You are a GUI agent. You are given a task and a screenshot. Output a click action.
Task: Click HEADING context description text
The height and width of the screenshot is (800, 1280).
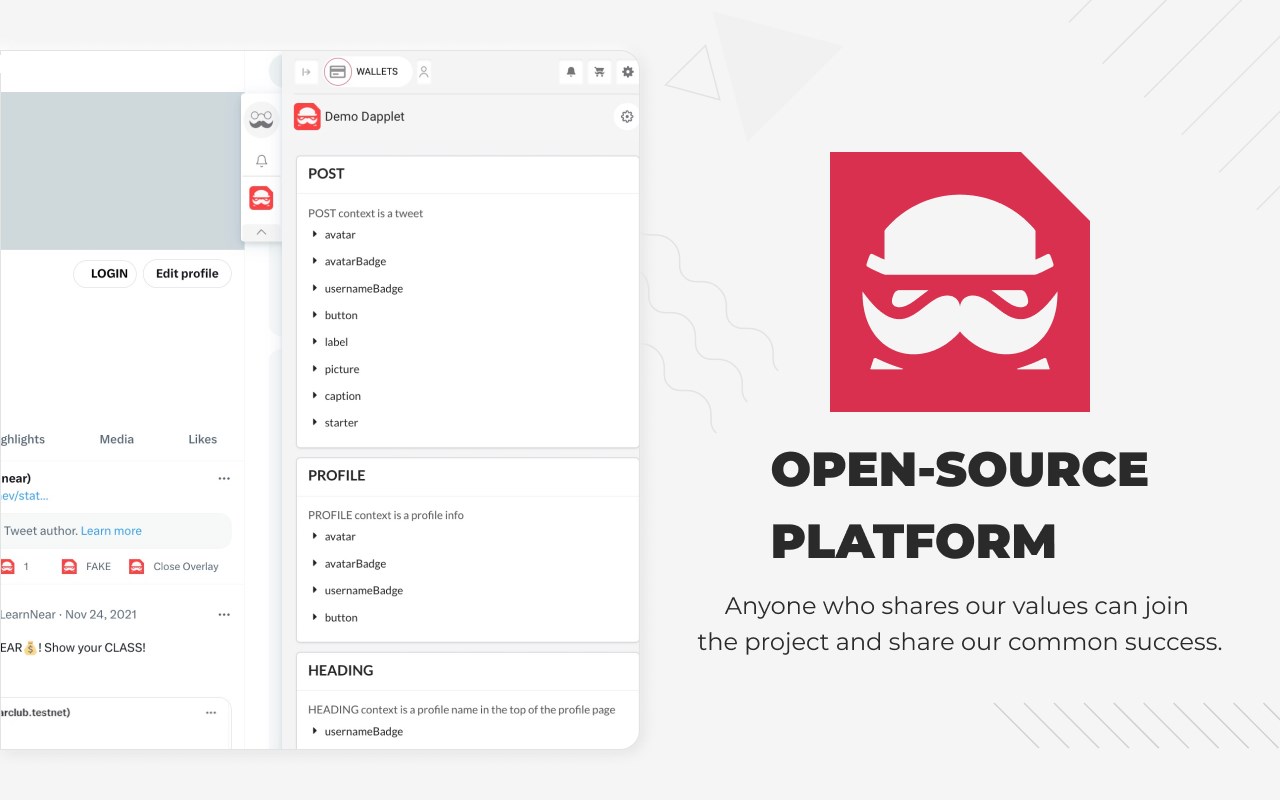coord(462,710)
